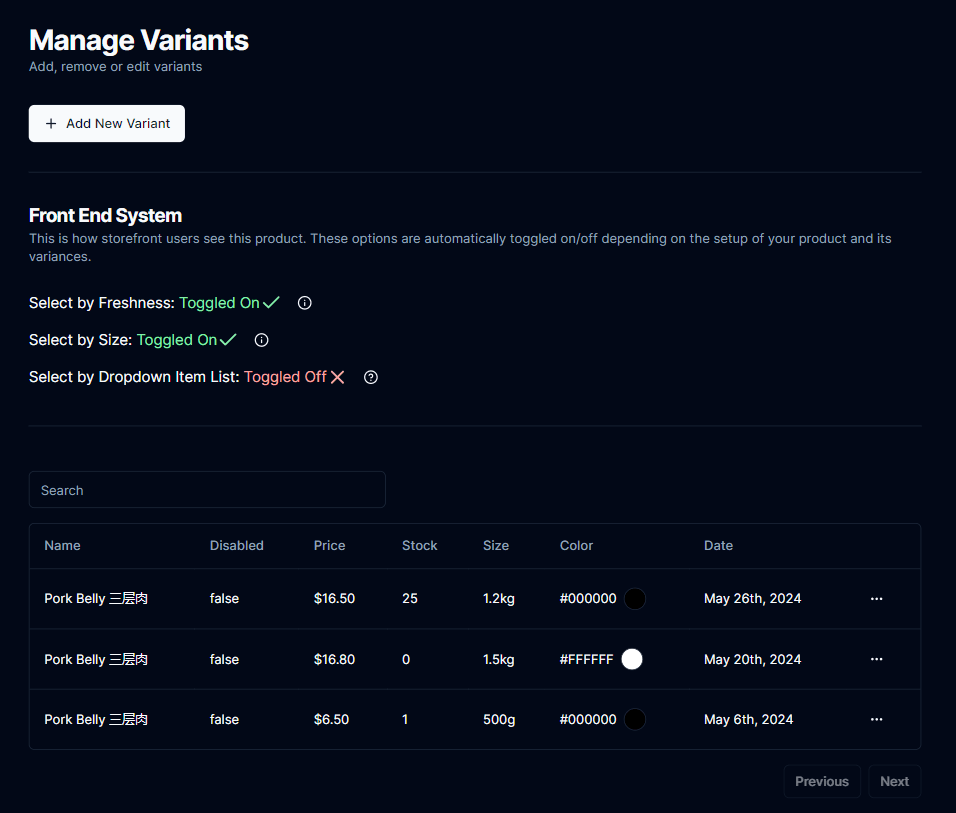Screen dimensions: 956x813
Task: Go to Next page of variants
Action: tap(894, 782)
